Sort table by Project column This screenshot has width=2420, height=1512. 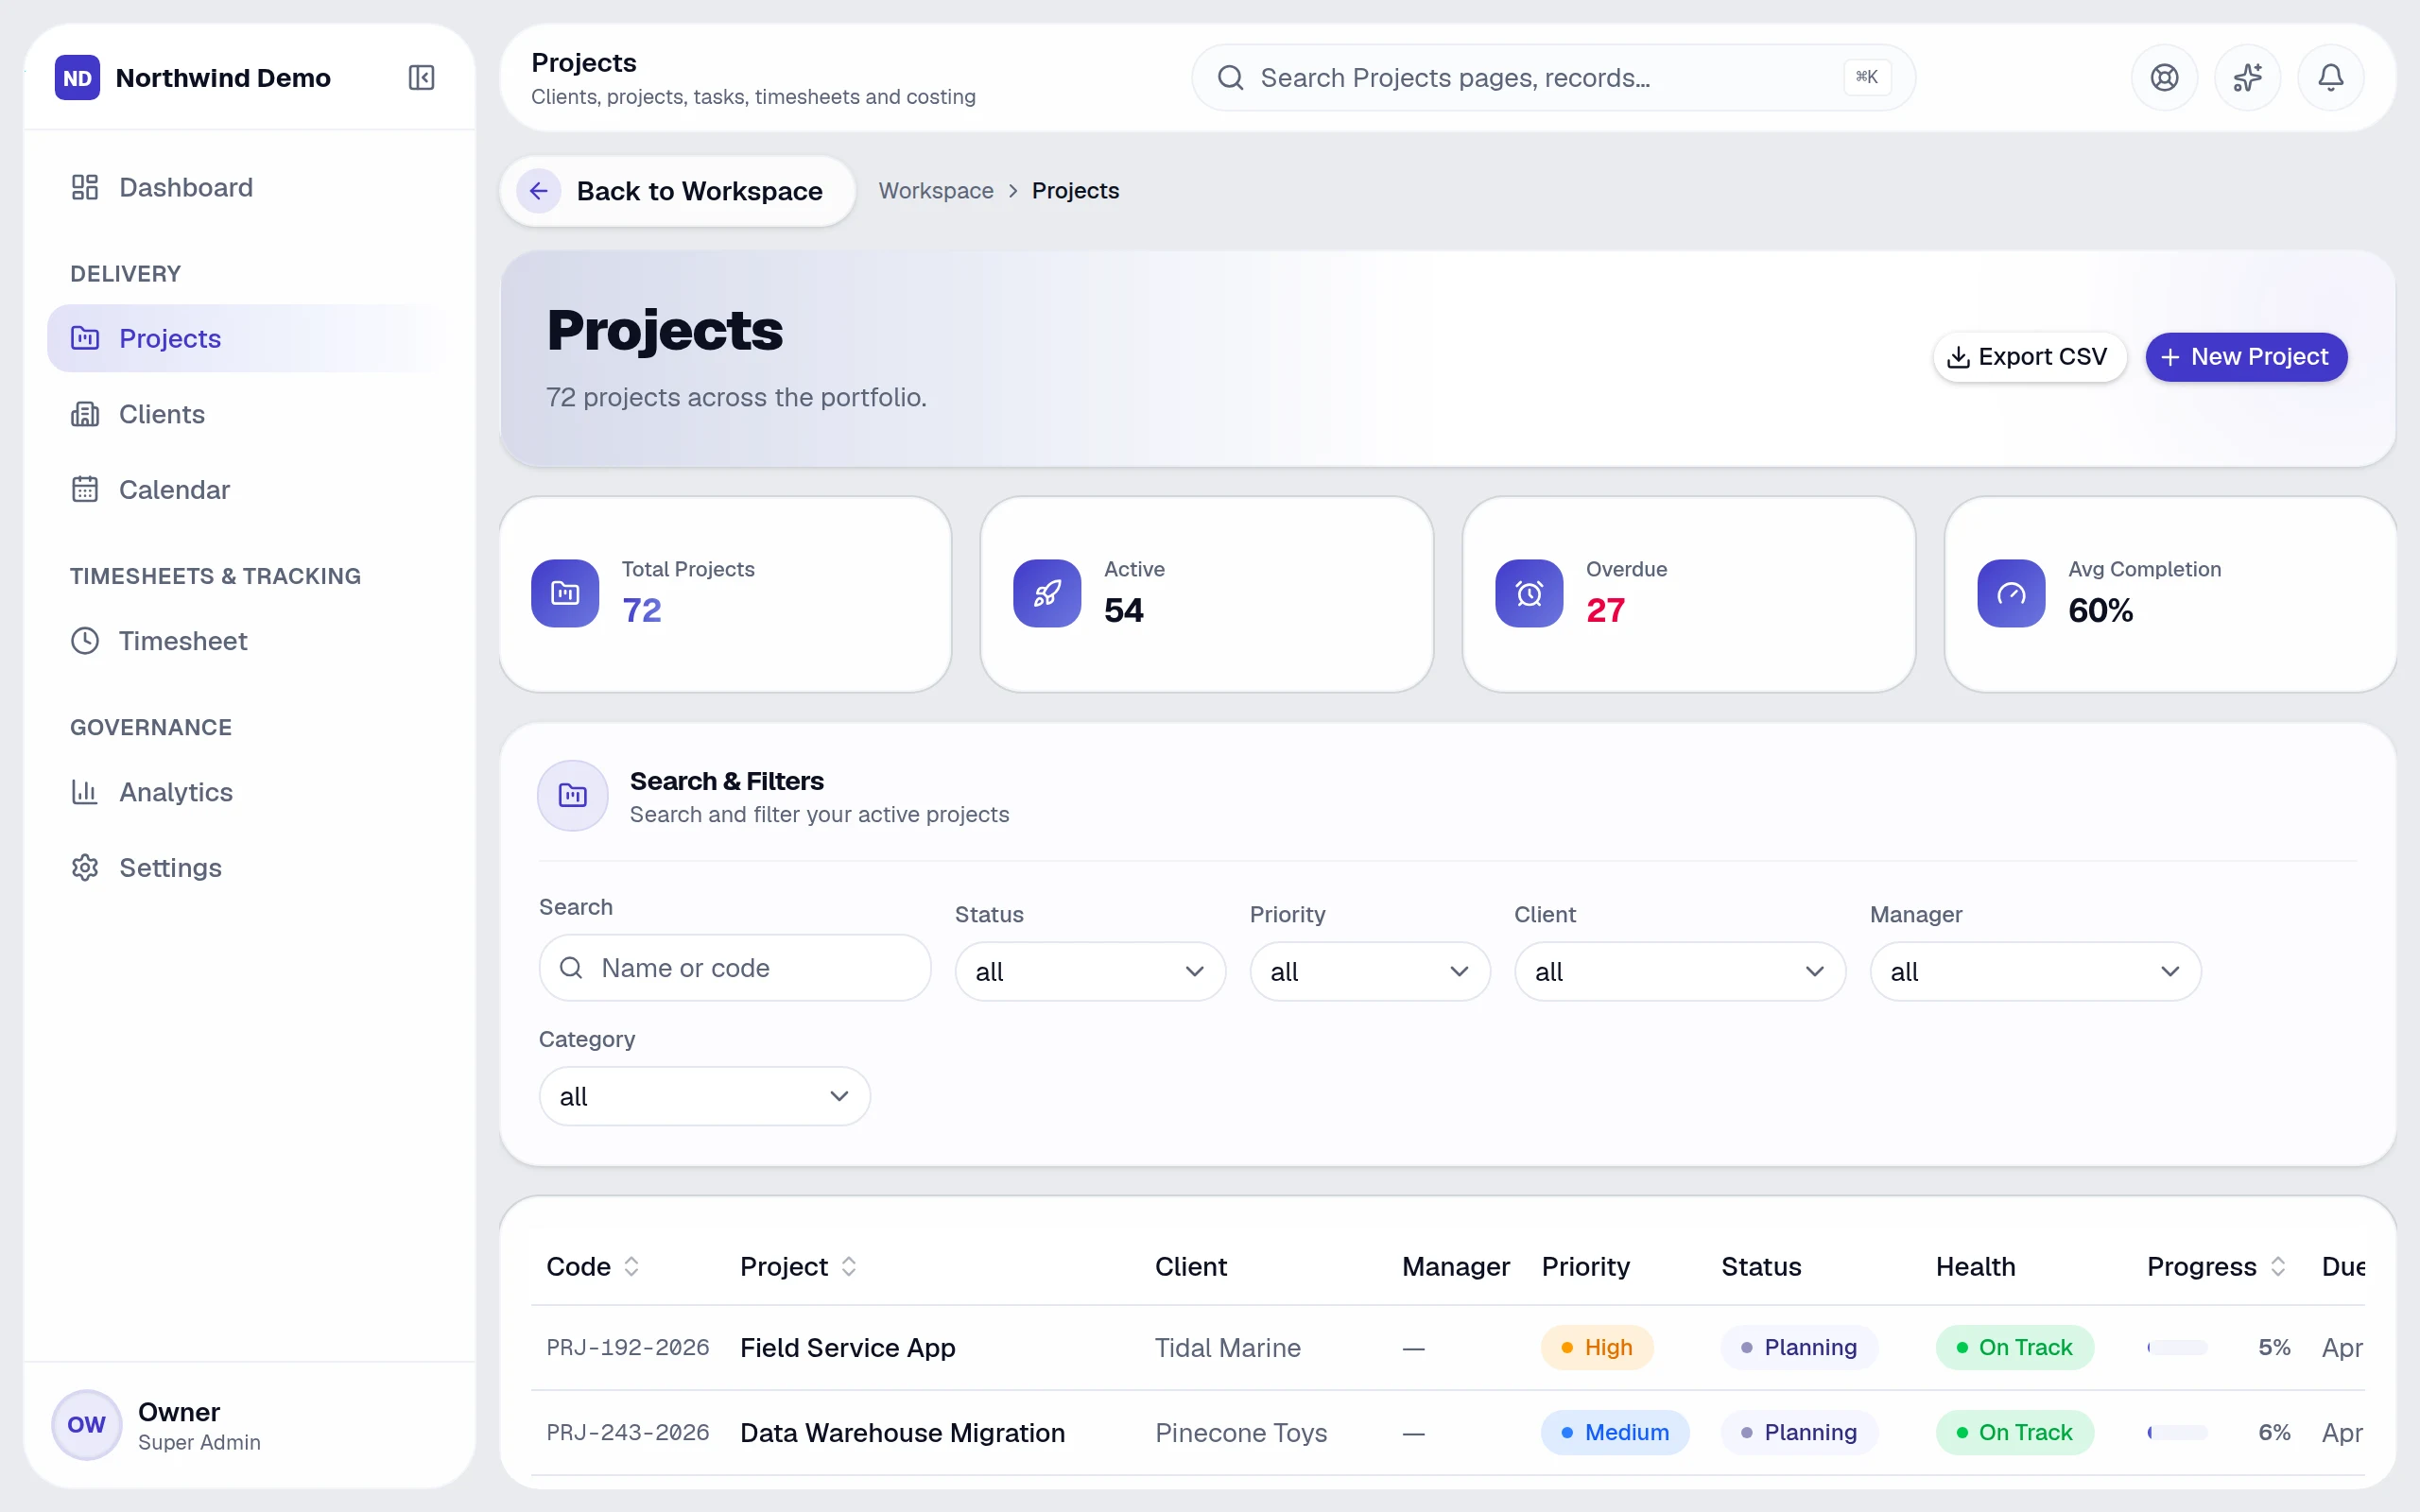(848, 1266)
